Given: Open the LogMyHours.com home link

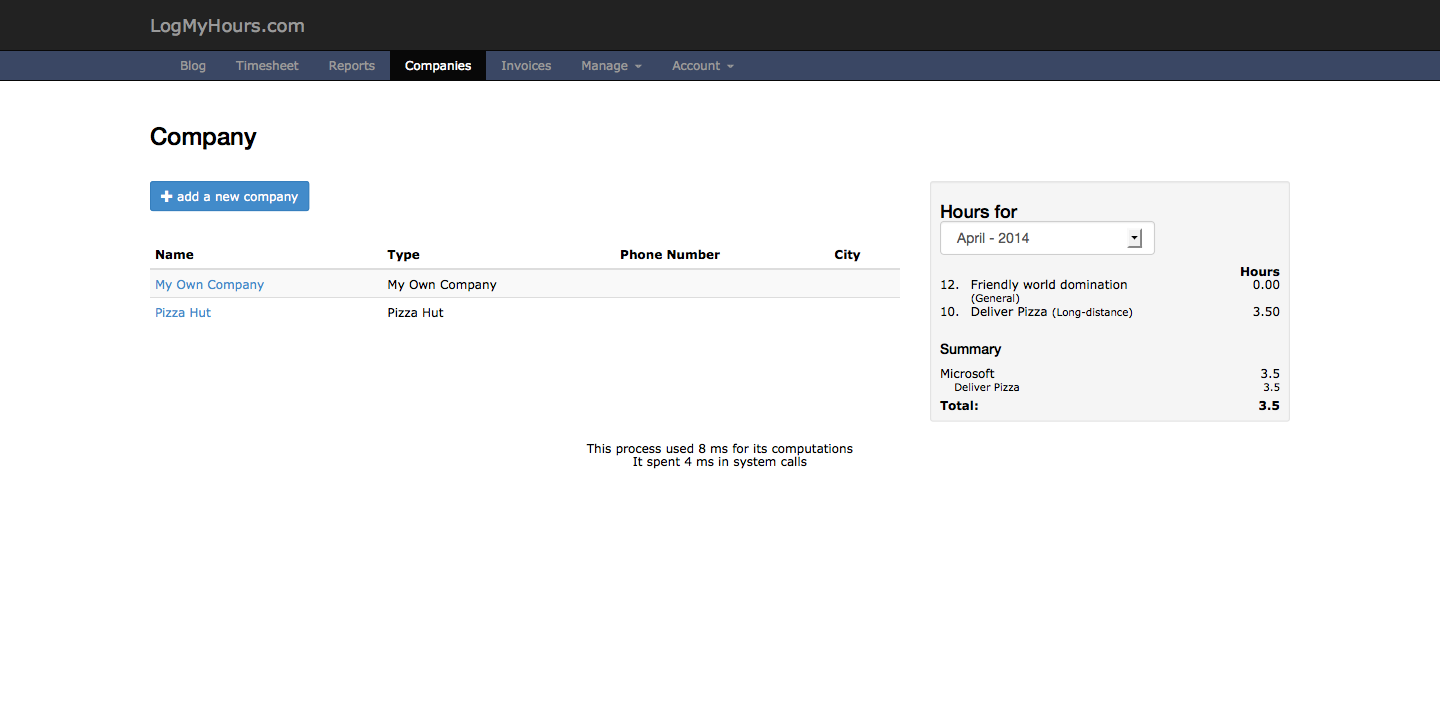Looking at the screenshot, I should (227, 26).
